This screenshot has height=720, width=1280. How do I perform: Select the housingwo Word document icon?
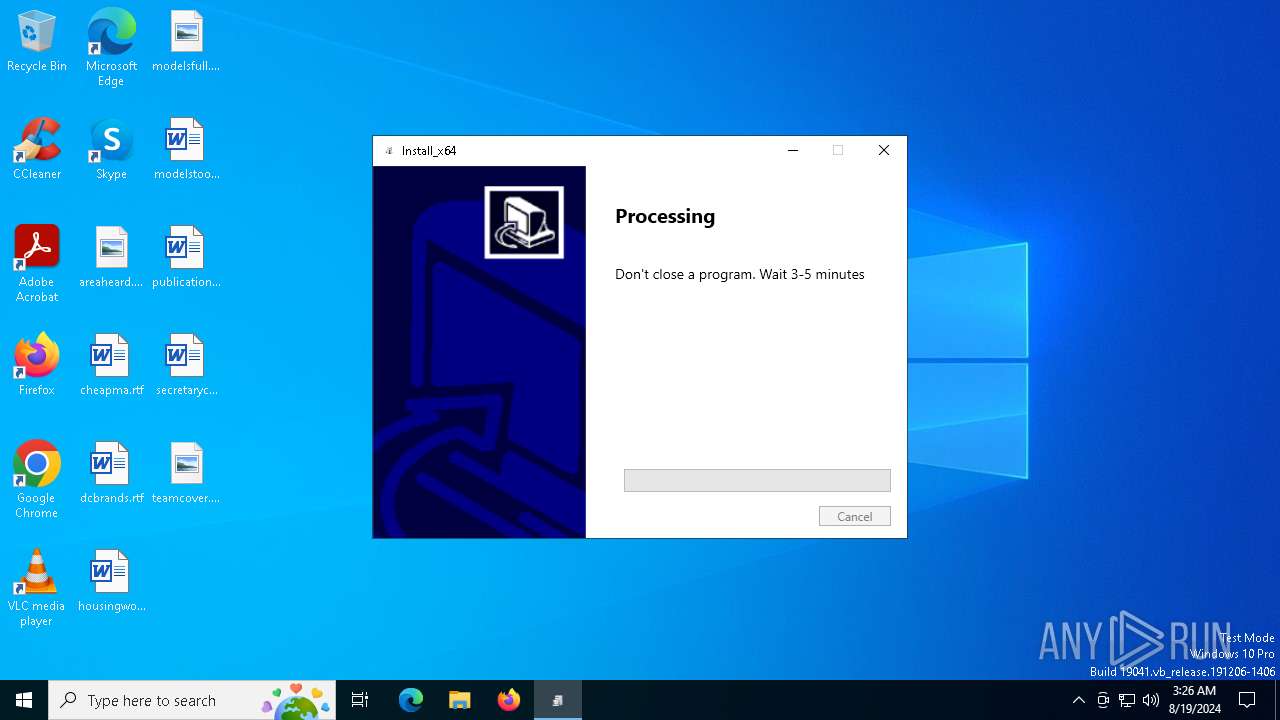point(111,582)
